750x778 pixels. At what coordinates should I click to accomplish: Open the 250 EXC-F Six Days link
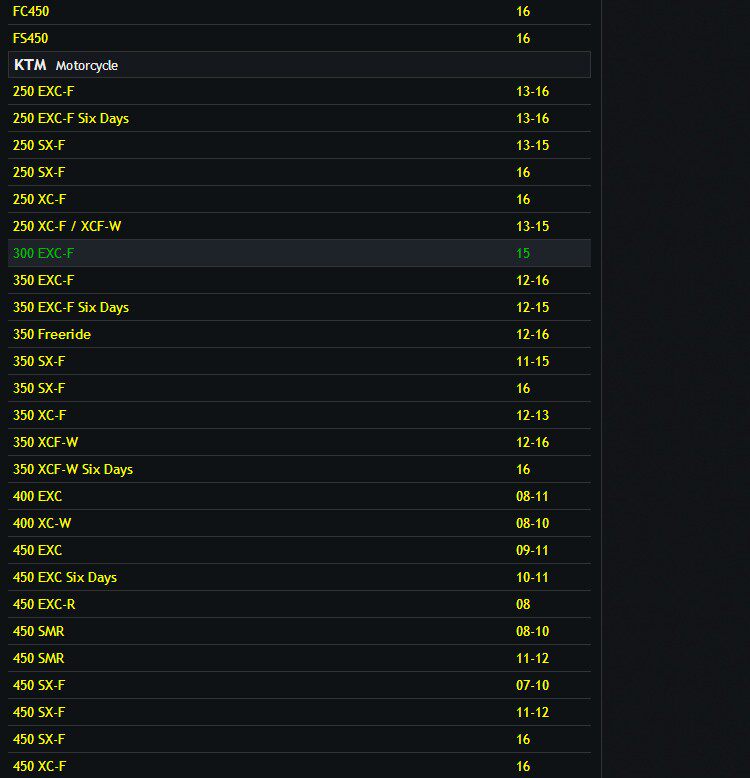tap(70, 118)
